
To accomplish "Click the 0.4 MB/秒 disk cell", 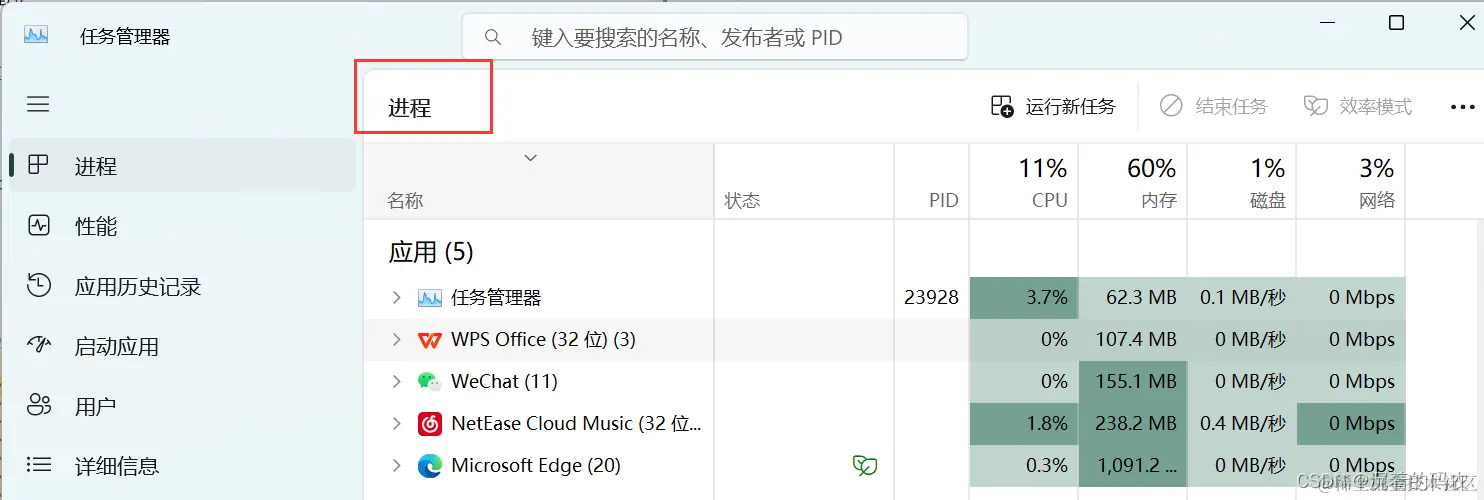I will 1242,424.
